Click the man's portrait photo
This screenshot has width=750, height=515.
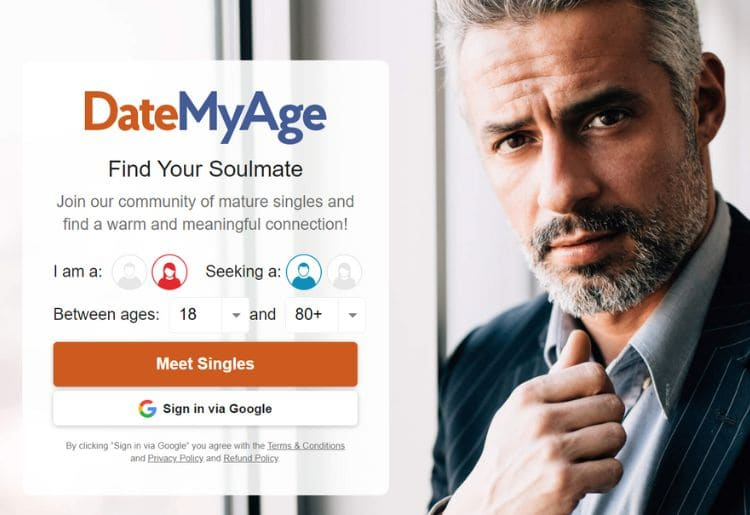coord(591,257)
